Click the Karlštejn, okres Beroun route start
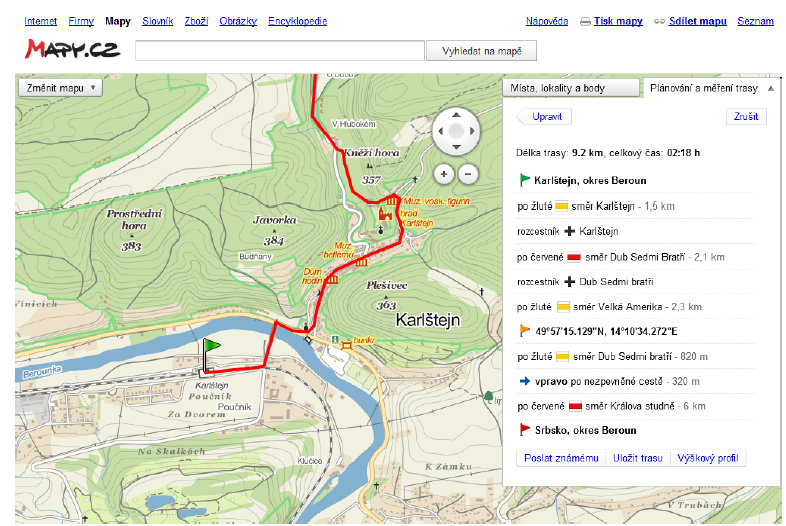 (x=590, y=181)
